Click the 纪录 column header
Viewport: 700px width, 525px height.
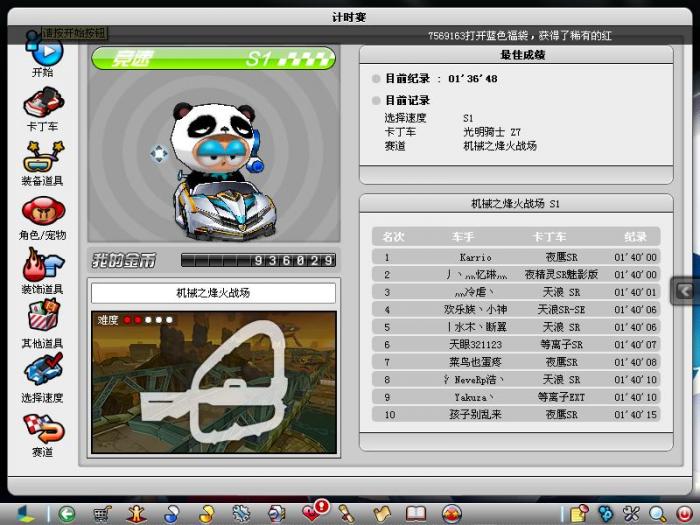635,237
